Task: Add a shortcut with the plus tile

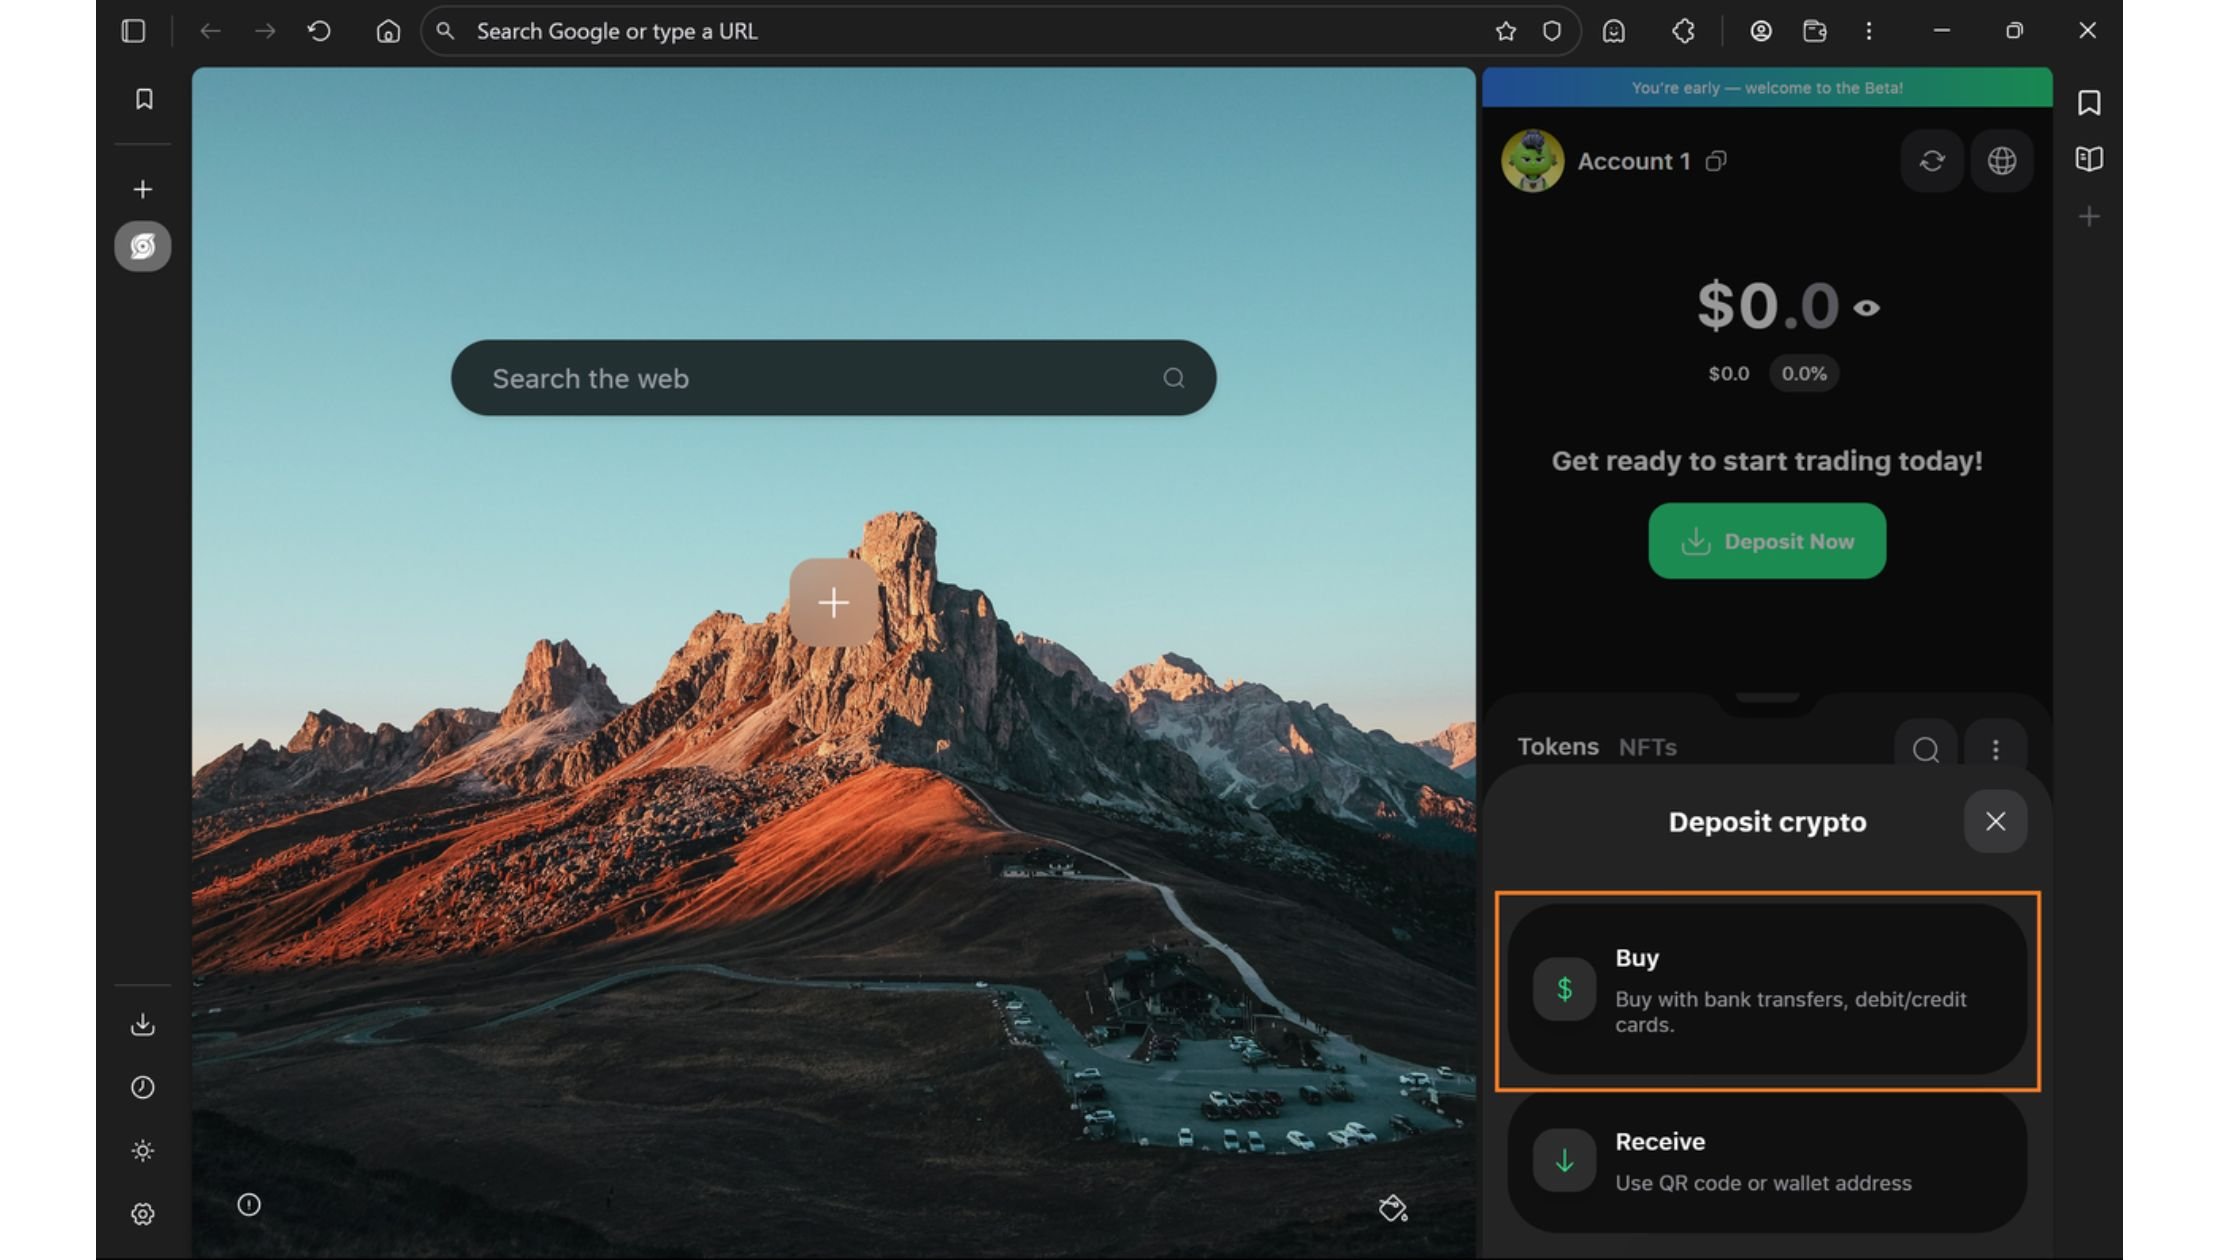Action: [833, 602]
